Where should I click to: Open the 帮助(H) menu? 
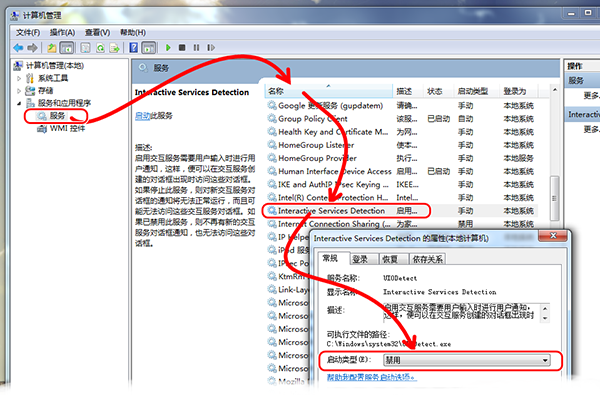(133, 33)
